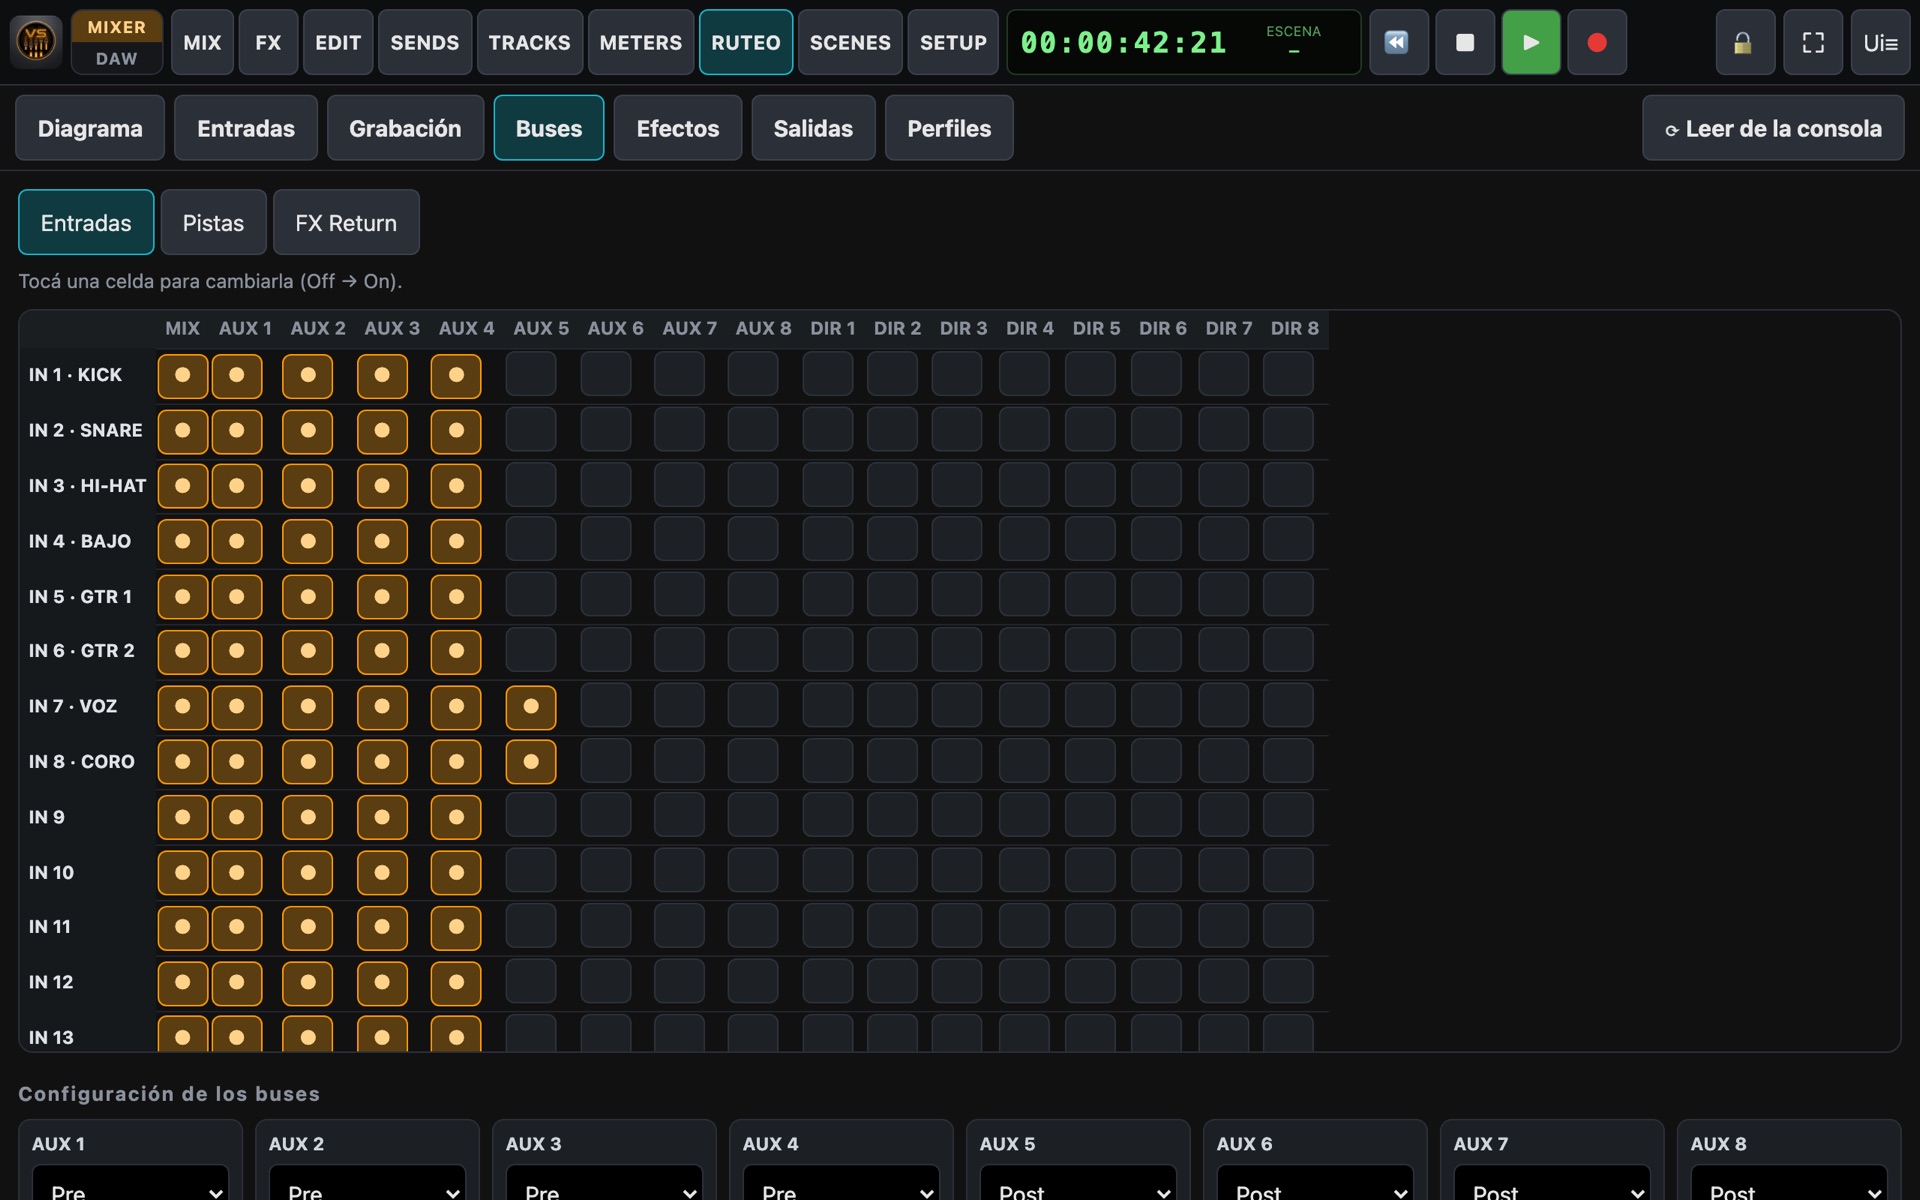Start playback with the green play button
This screenshot has height=1200, width=1920.
point(1531,42)
